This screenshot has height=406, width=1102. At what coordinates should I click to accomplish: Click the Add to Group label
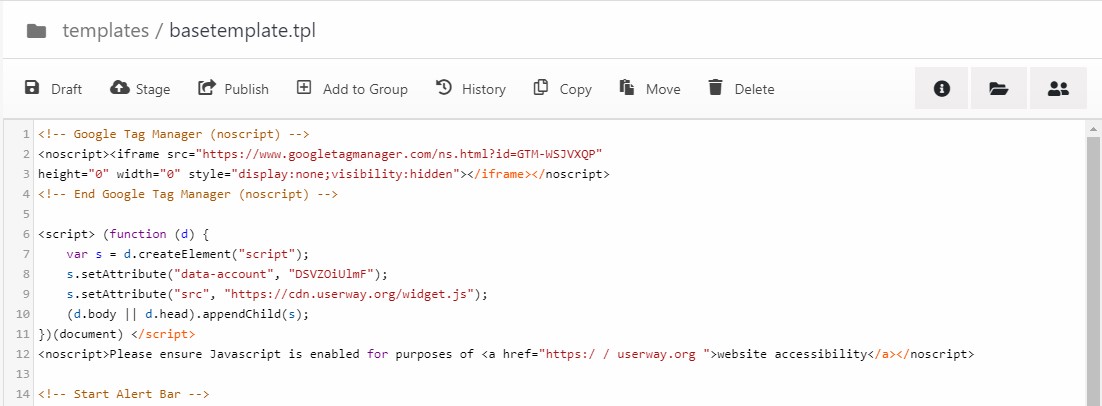point(365,89)
